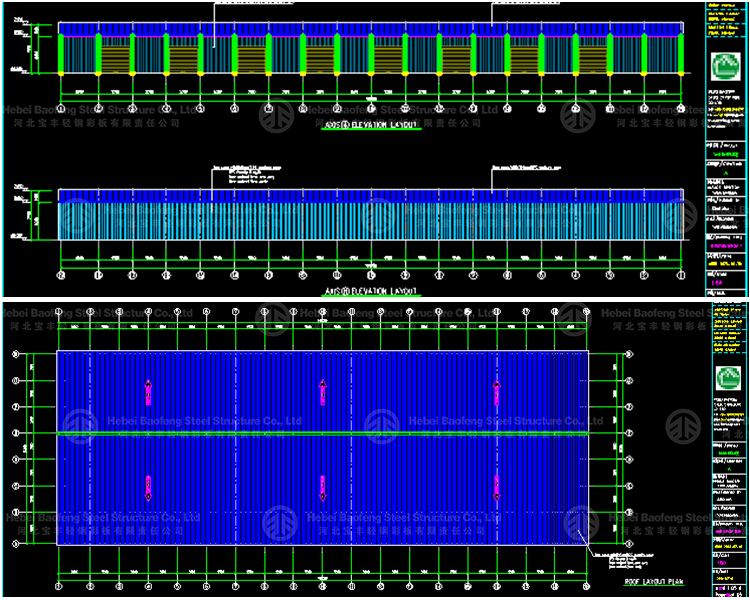Select the bottom-right magenta roof ventilator marker
750x600 pixels.
496,487
